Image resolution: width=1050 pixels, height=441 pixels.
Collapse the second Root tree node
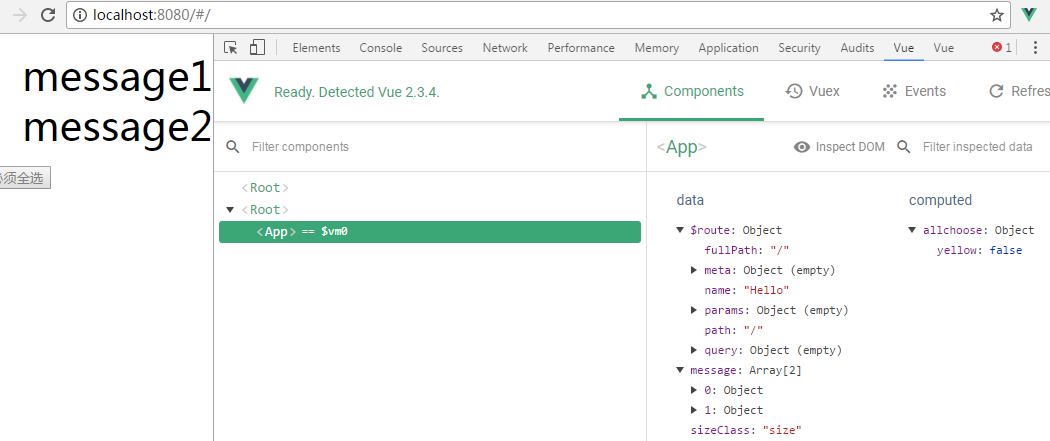231,210
